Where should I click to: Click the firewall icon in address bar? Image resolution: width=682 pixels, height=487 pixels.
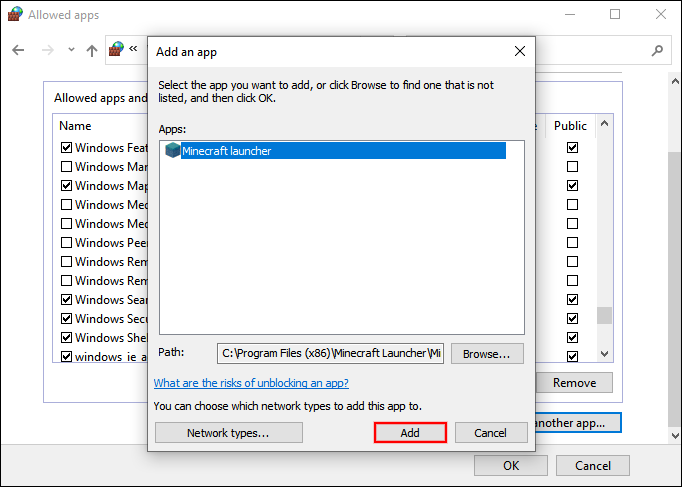tap(118, 50)
